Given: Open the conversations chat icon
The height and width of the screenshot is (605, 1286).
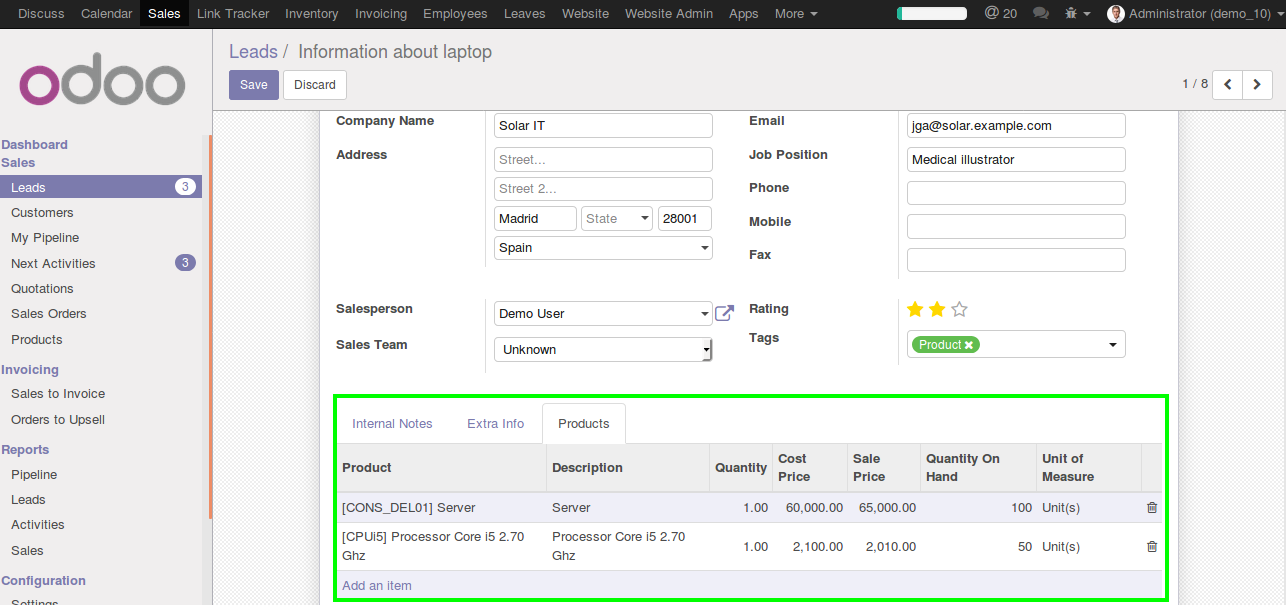Looking at the screenshot, I should (1041, 14).
